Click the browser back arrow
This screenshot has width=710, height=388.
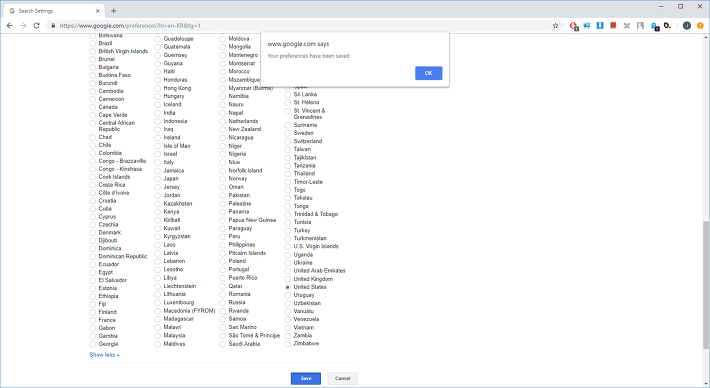click(10, 26)
